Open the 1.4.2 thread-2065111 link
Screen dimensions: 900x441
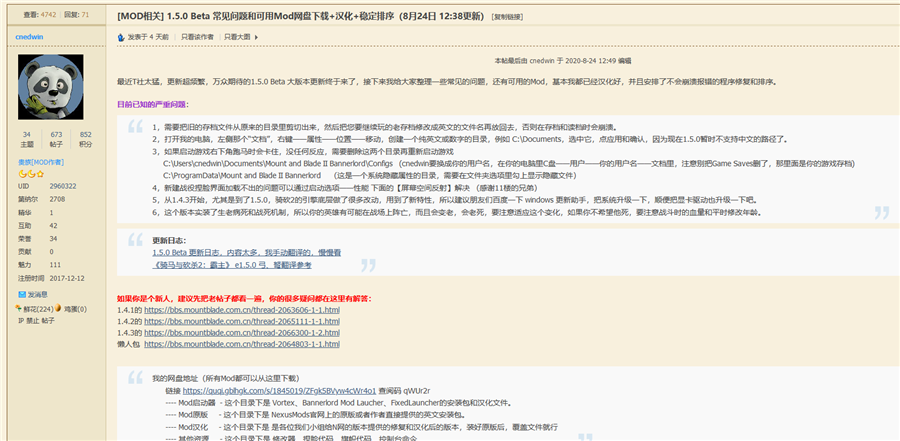(242, 322)
